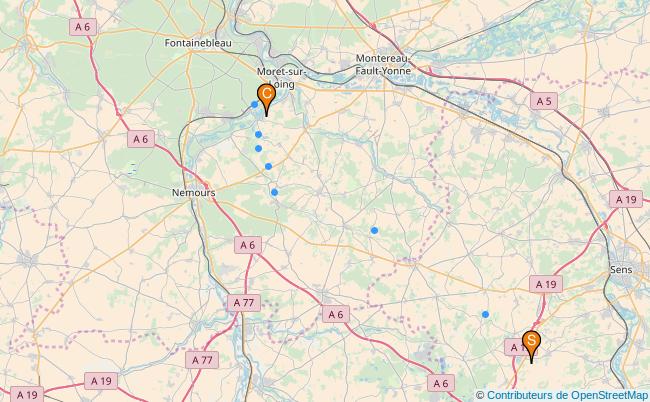Click the Montereau-Fault-Yonne label

coord(383,65)
